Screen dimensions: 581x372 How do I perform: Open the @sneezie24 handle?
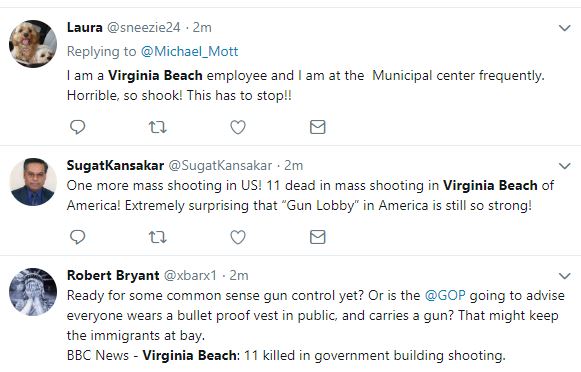pos(144,27)
